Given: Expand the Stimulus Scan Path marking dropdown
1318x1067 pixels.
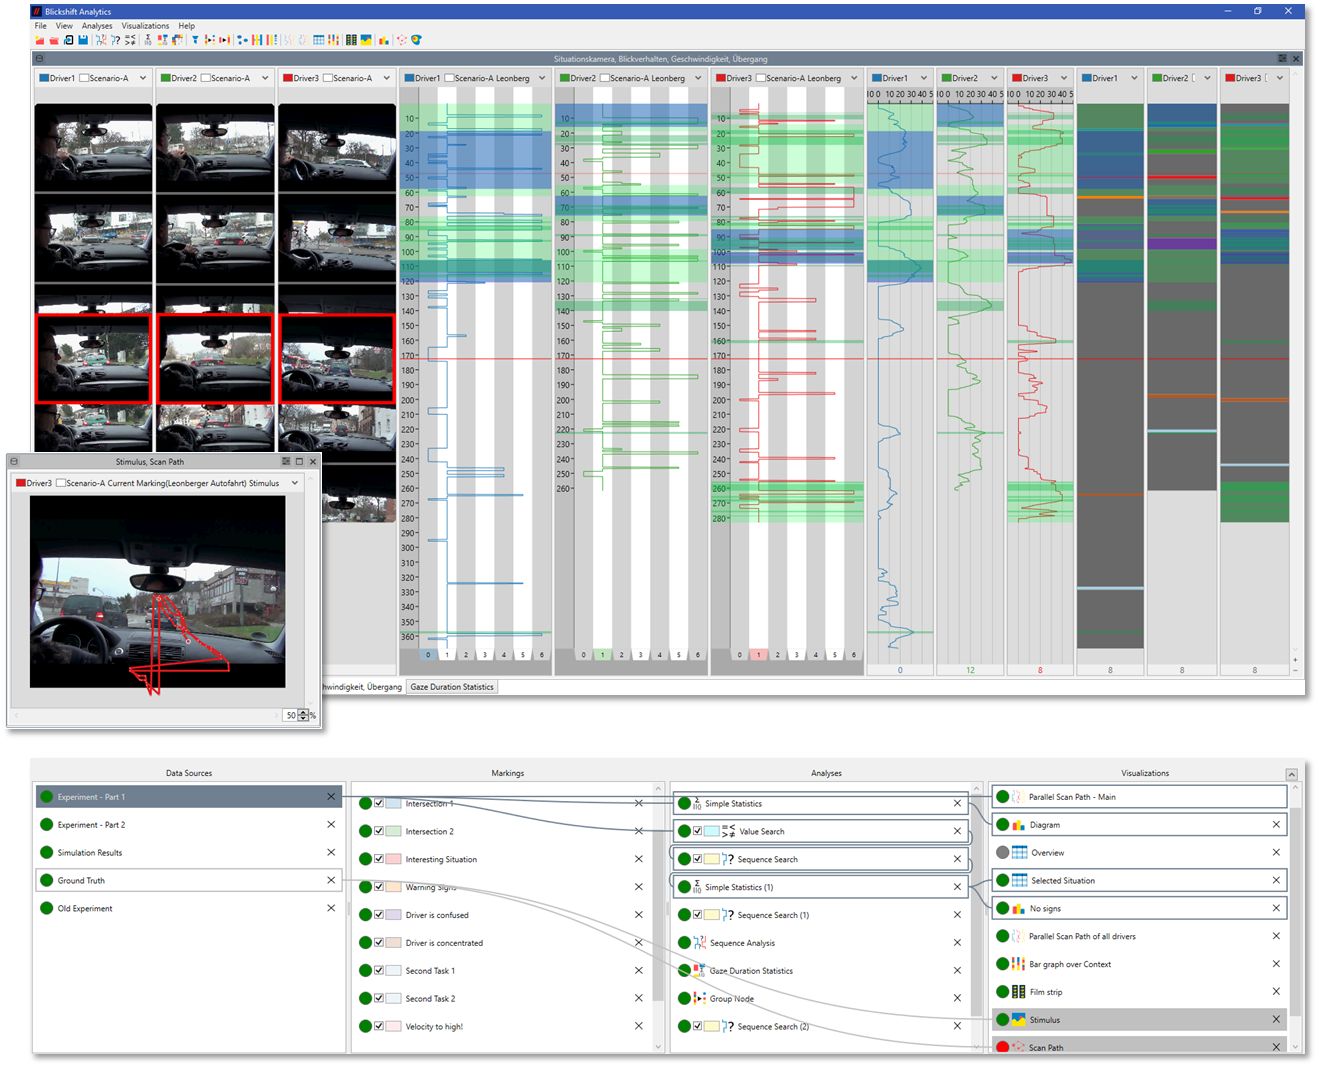Looking at the screenshot, I should 295,483.
